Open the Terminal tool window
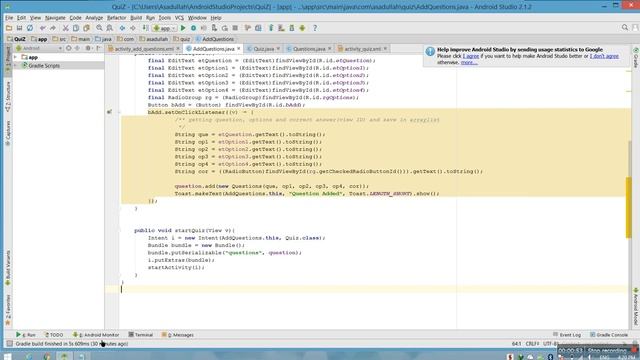The width and height of the screenshot is (640, 360). click(141, 335)
